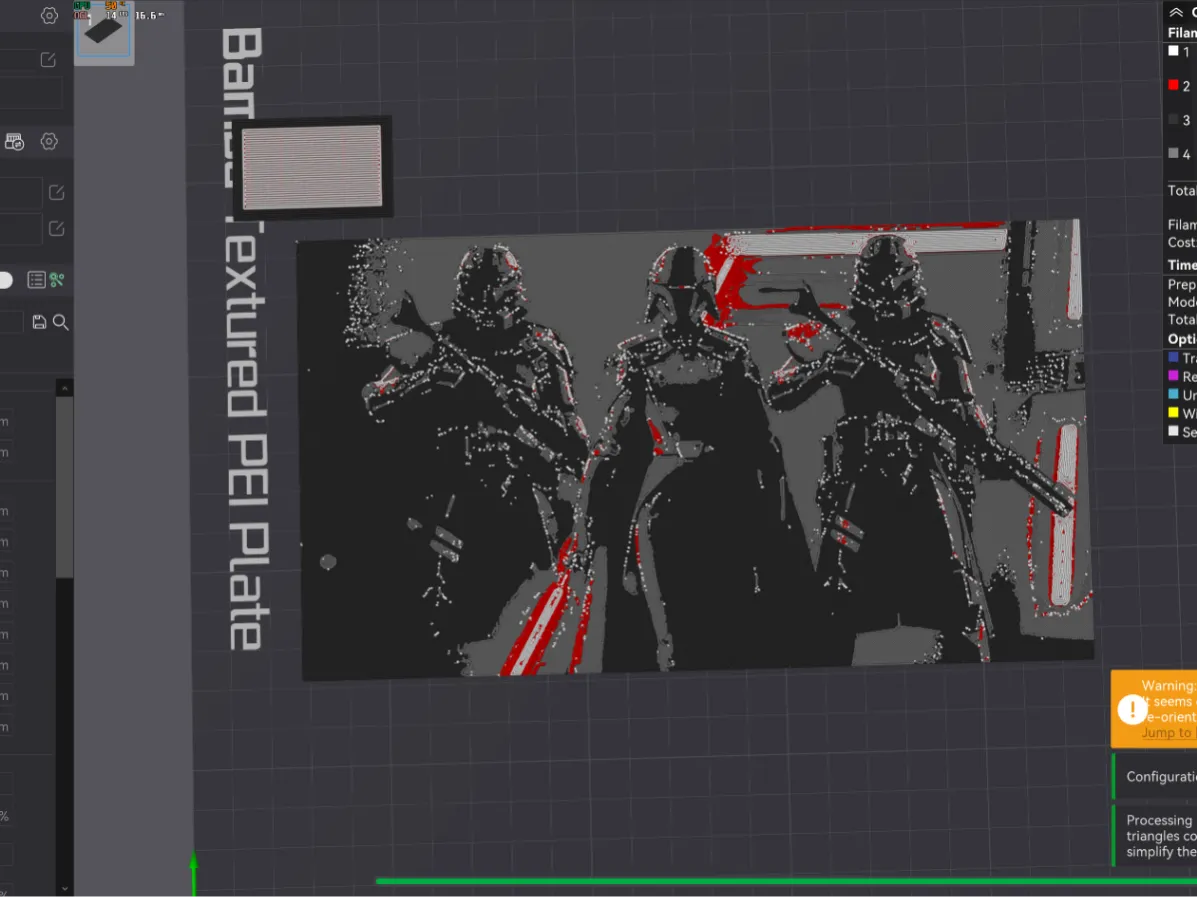Click the settings panel vertical scrollbar

click(65, 487)
